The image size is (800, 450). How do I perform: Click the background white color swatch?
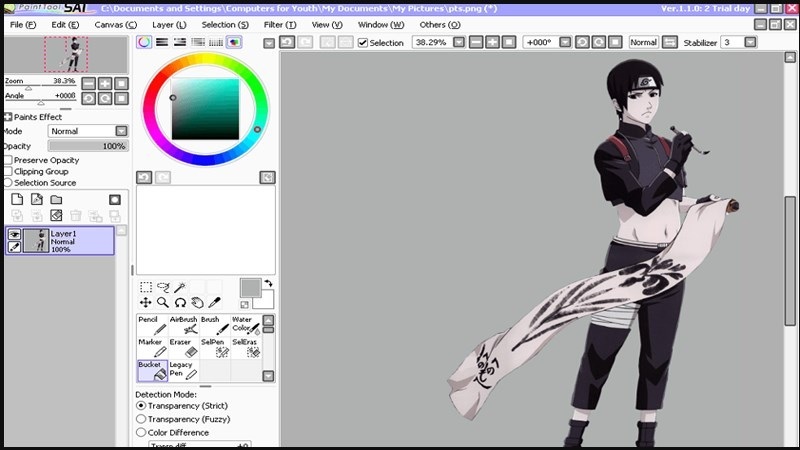(x=268, y=303)
